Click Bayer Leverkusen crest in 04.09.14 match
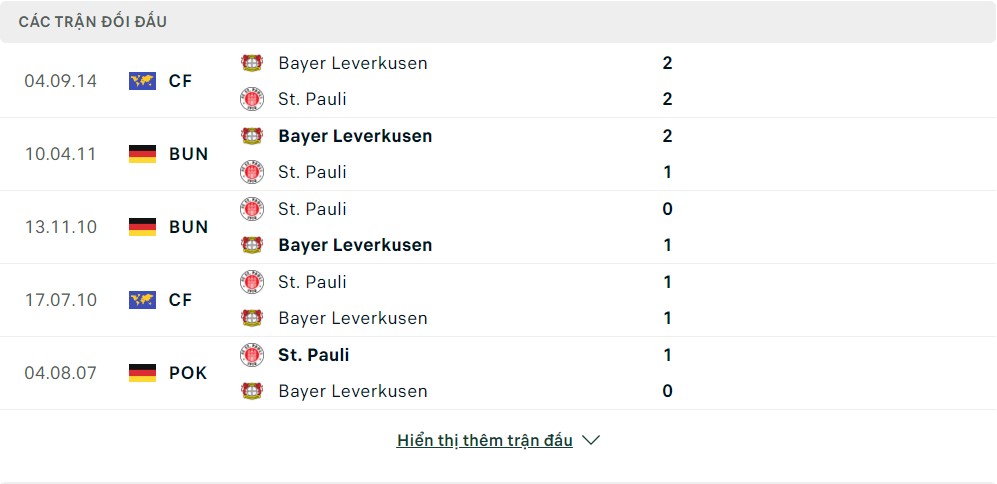This screenshot has height=484, width=997. tap(252, 63)
